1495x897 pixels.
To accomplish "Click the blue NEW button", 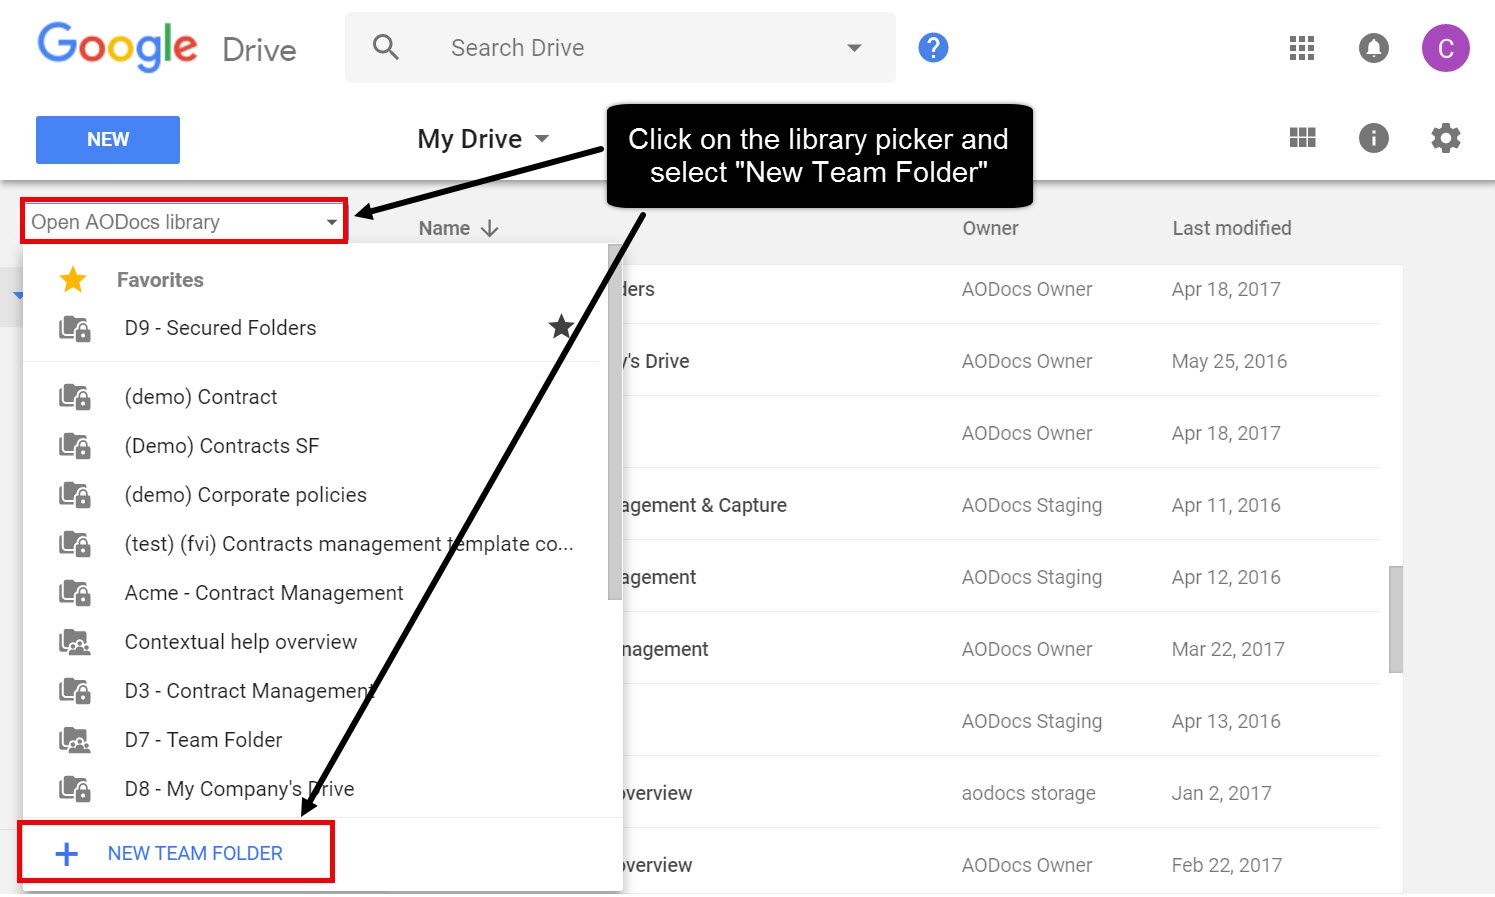I will (108, 139).
